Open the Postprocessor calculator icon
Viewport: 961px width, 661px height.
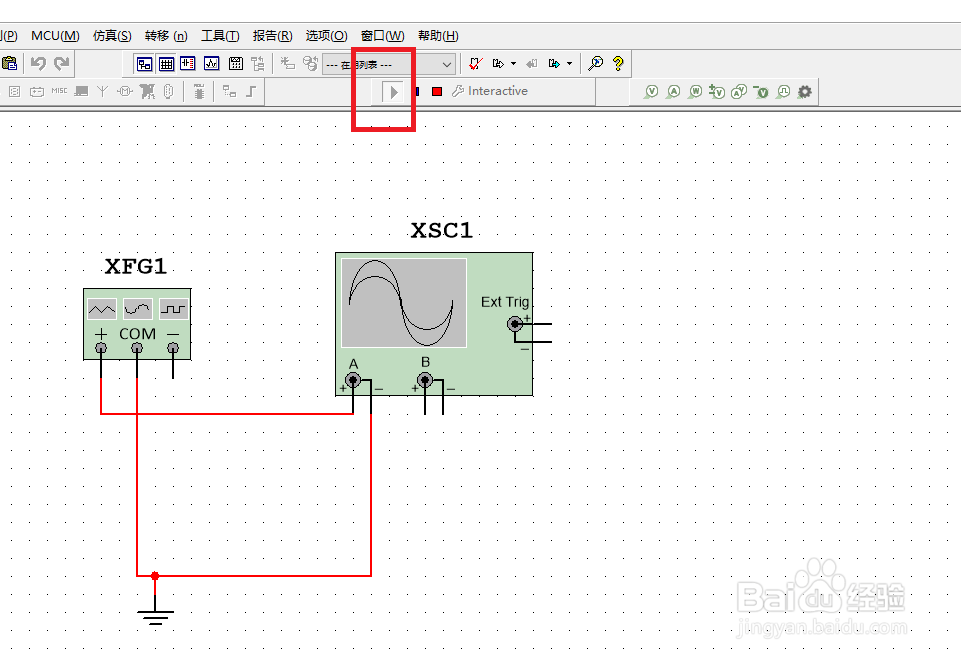(235, 64)
